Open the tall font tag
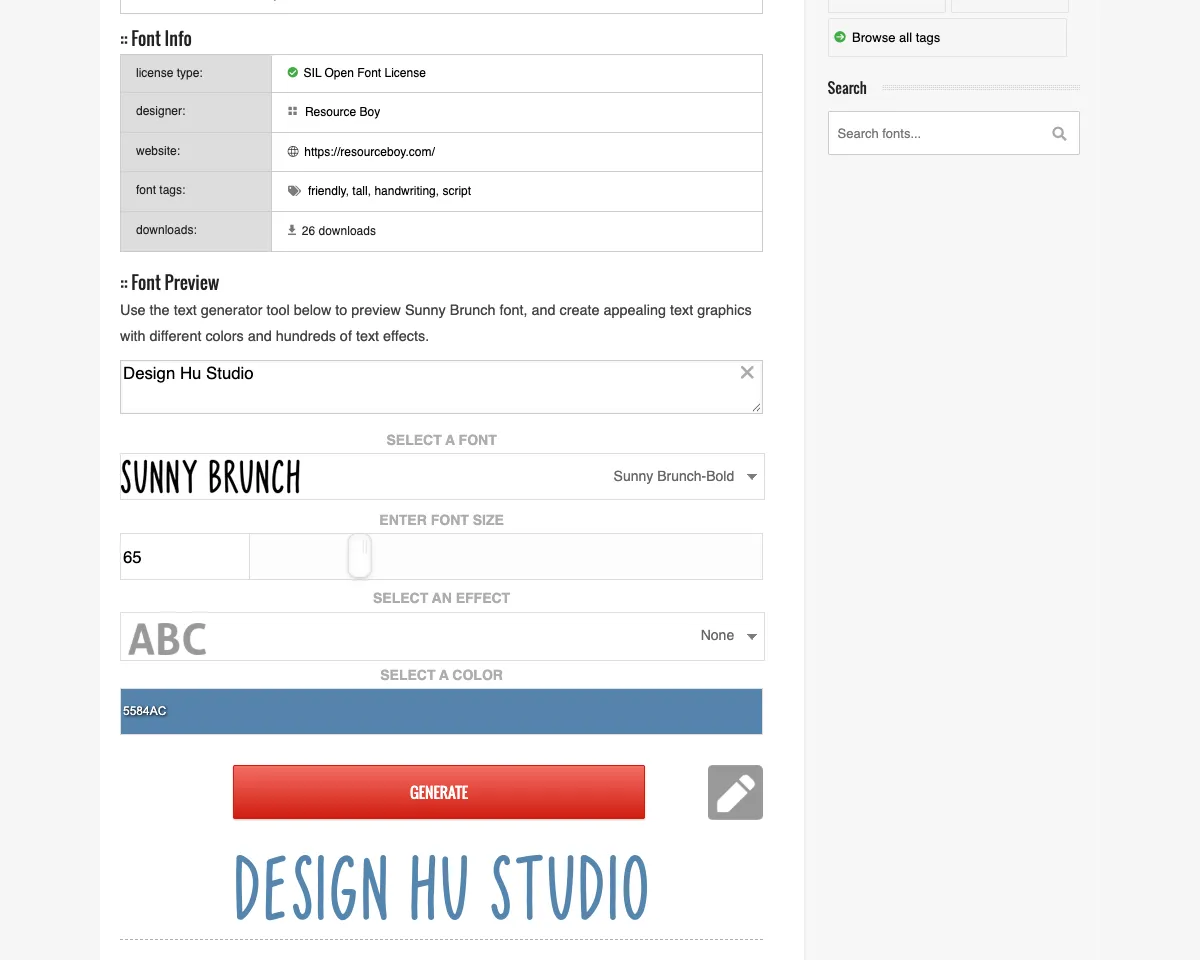The height and width of the screenshot is (960, 1200). 360,191
